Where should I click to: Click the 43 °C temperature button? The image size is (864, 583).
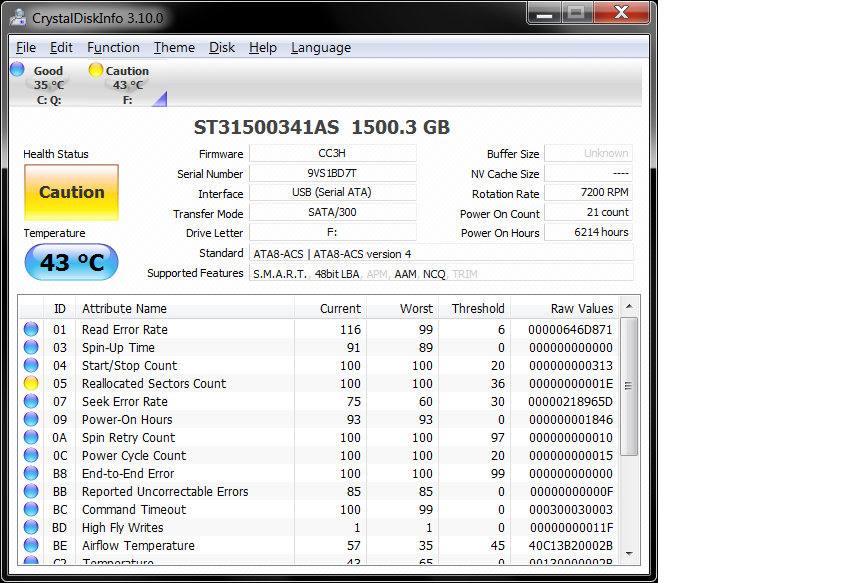71,263
